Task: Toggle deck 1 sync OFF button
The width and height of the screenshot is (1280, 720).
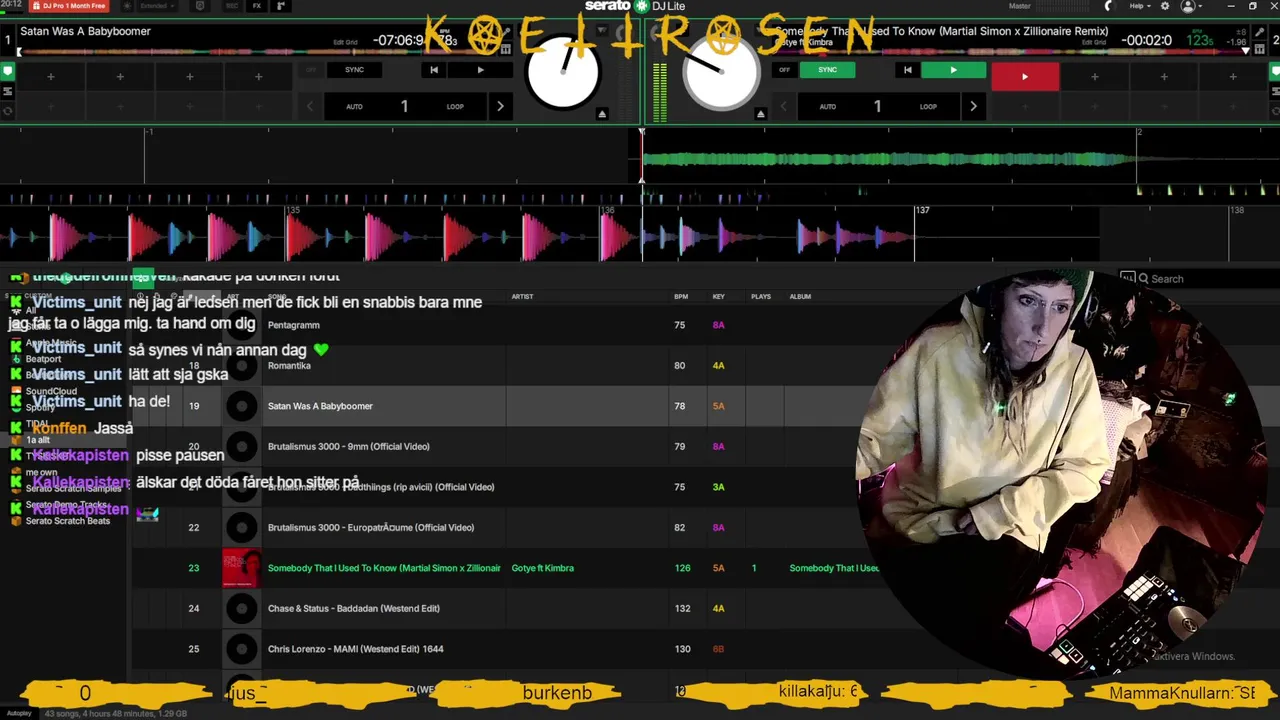Action: [x=311, y=70]
